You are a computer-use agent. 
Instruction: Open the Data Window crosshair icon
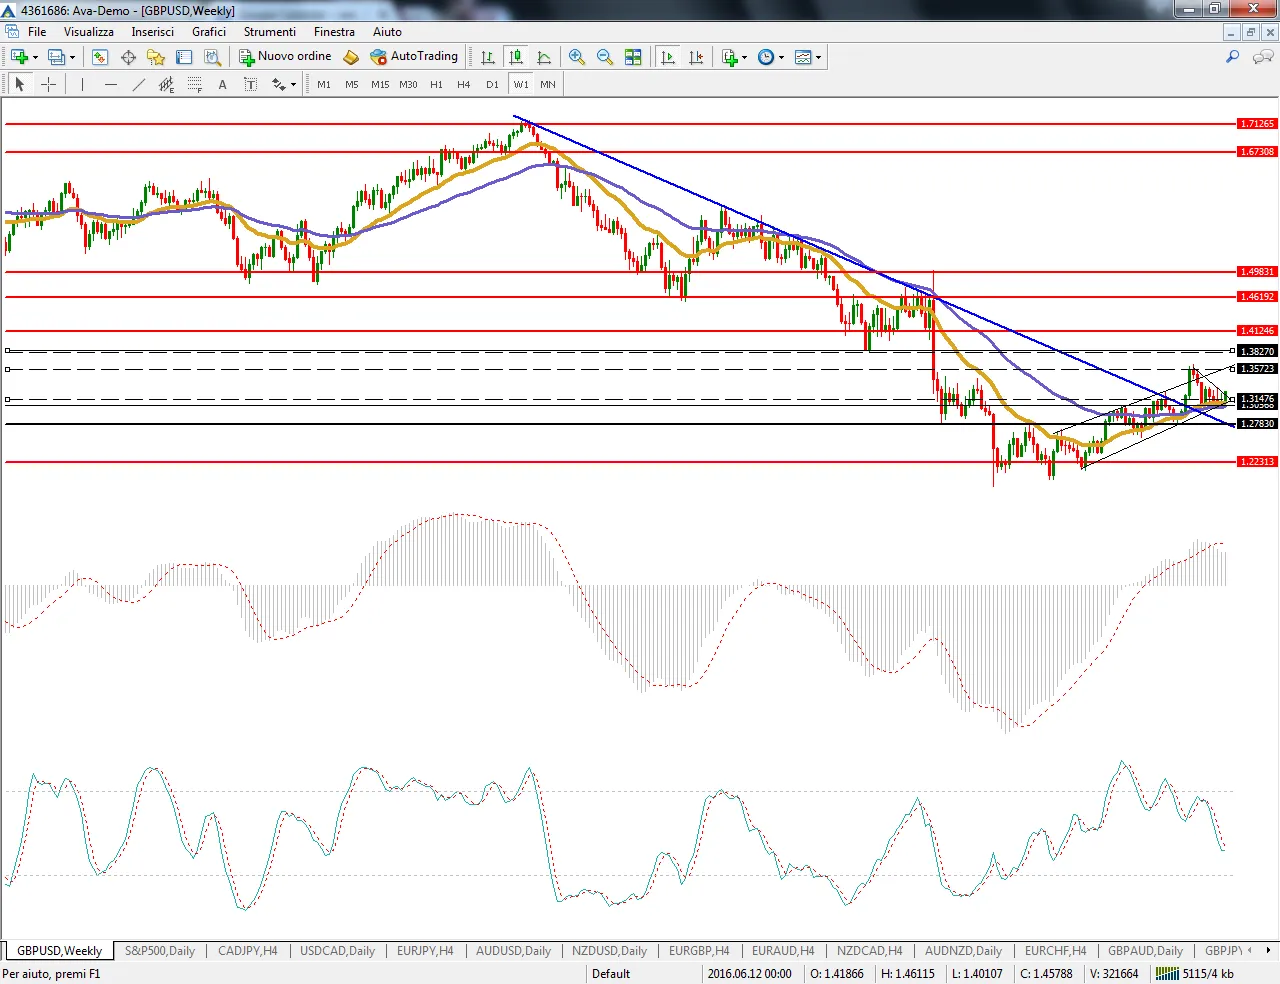128,57
